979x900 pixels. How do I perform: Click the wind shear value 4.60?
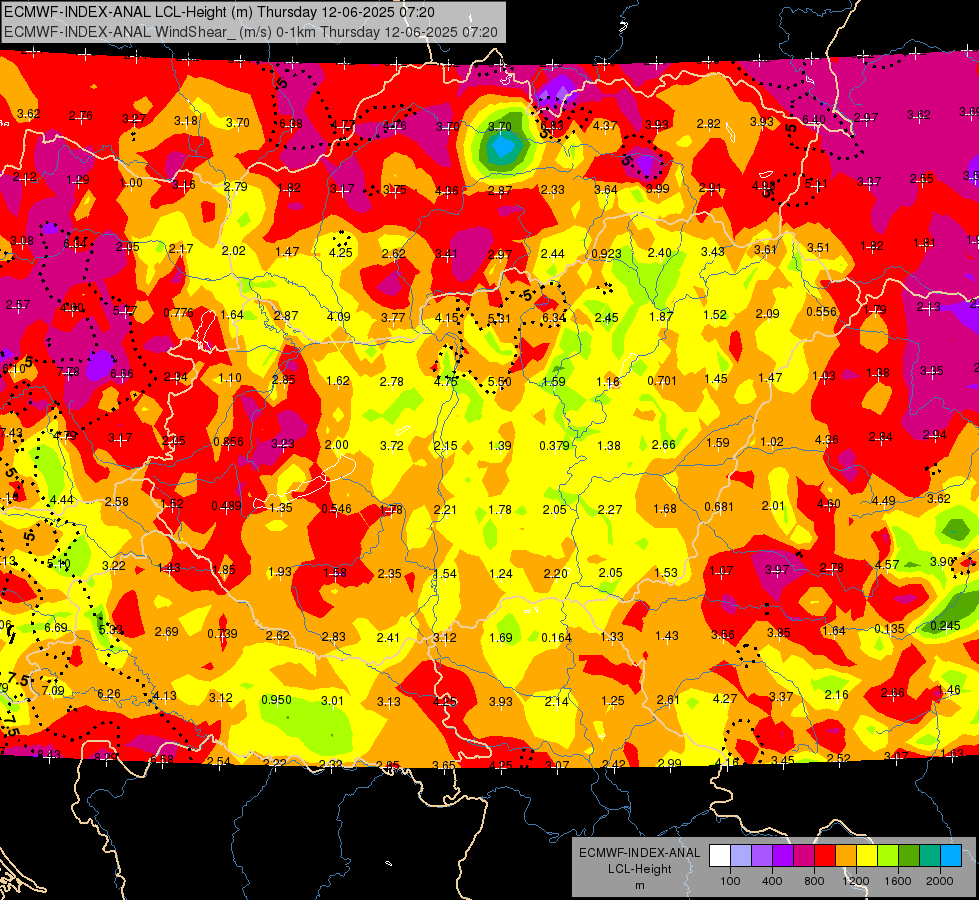pyautogui.click(x=829, y=503)
